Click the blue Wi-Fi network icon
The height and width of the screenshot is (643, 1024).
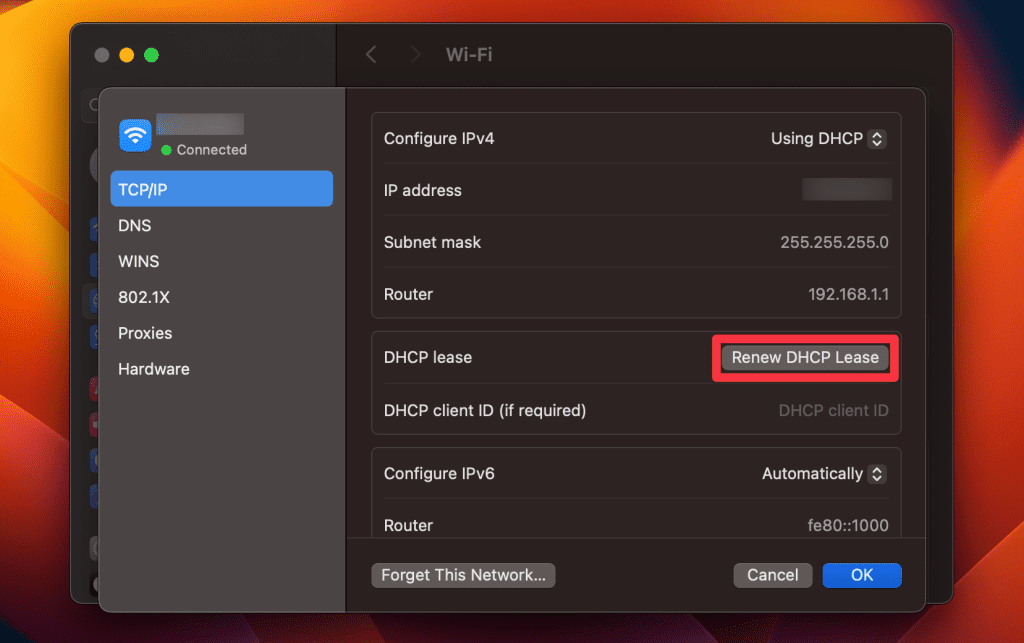pos(135,135)
